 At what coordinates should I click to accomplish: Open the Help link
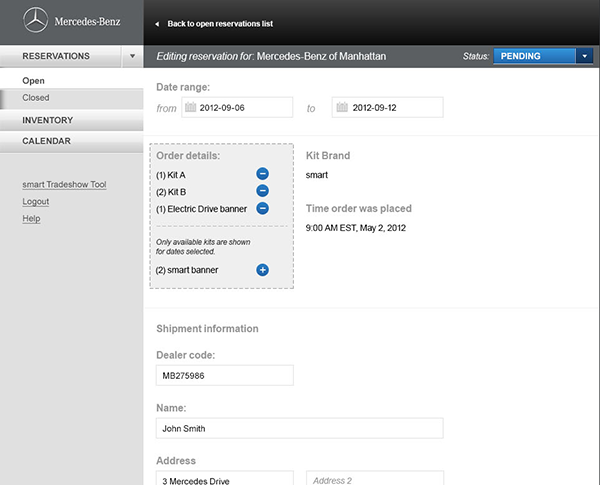click(x=31, y=218)
